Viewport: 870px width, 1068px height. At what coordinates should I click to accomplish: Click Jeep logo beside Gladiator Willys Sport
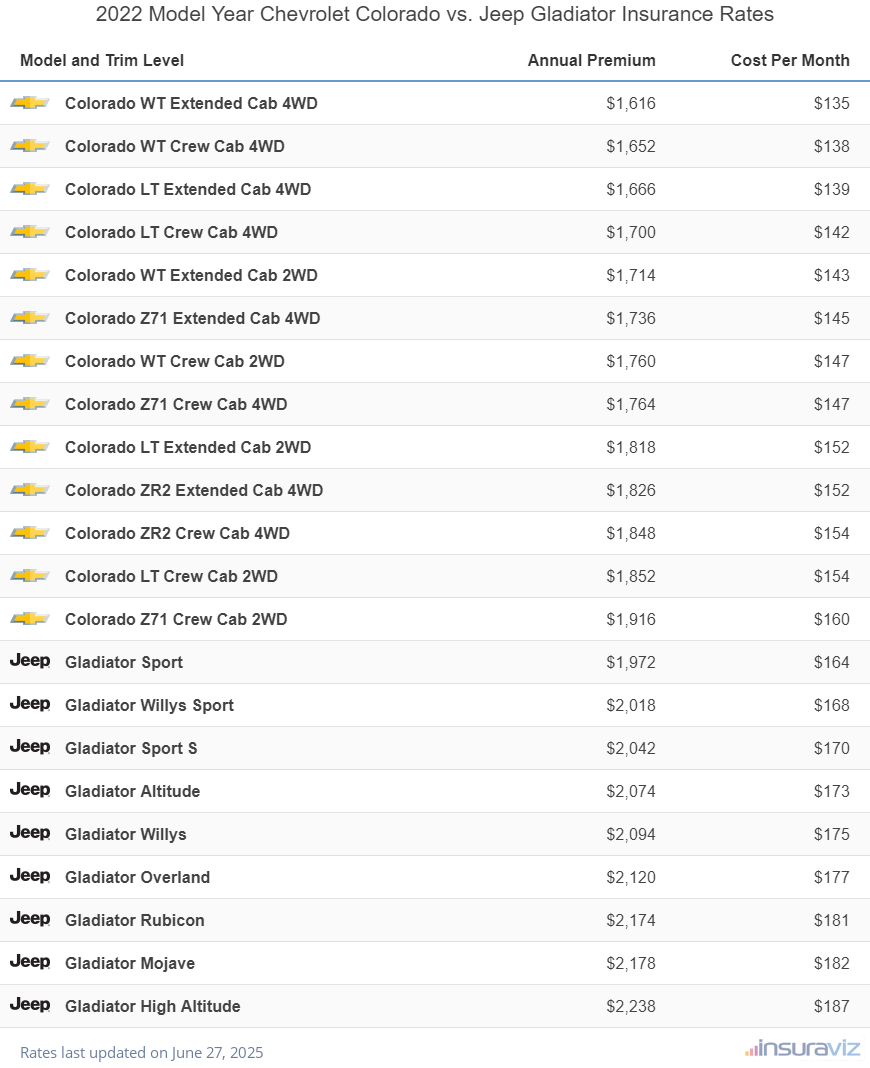click(30, 704)
